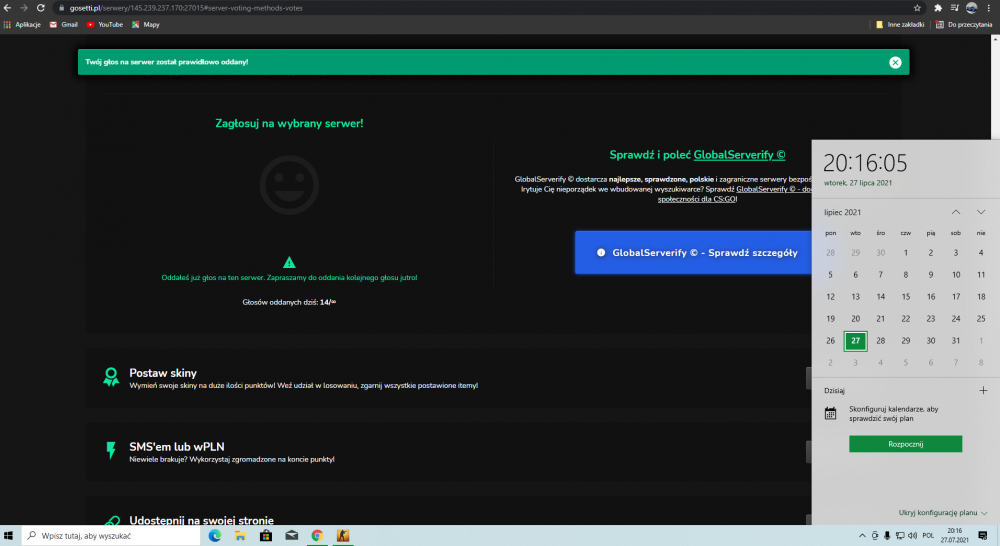Open the media control icon in Chrome toolbar
The image size is (1000, 546).
click(x=955, y=8)
